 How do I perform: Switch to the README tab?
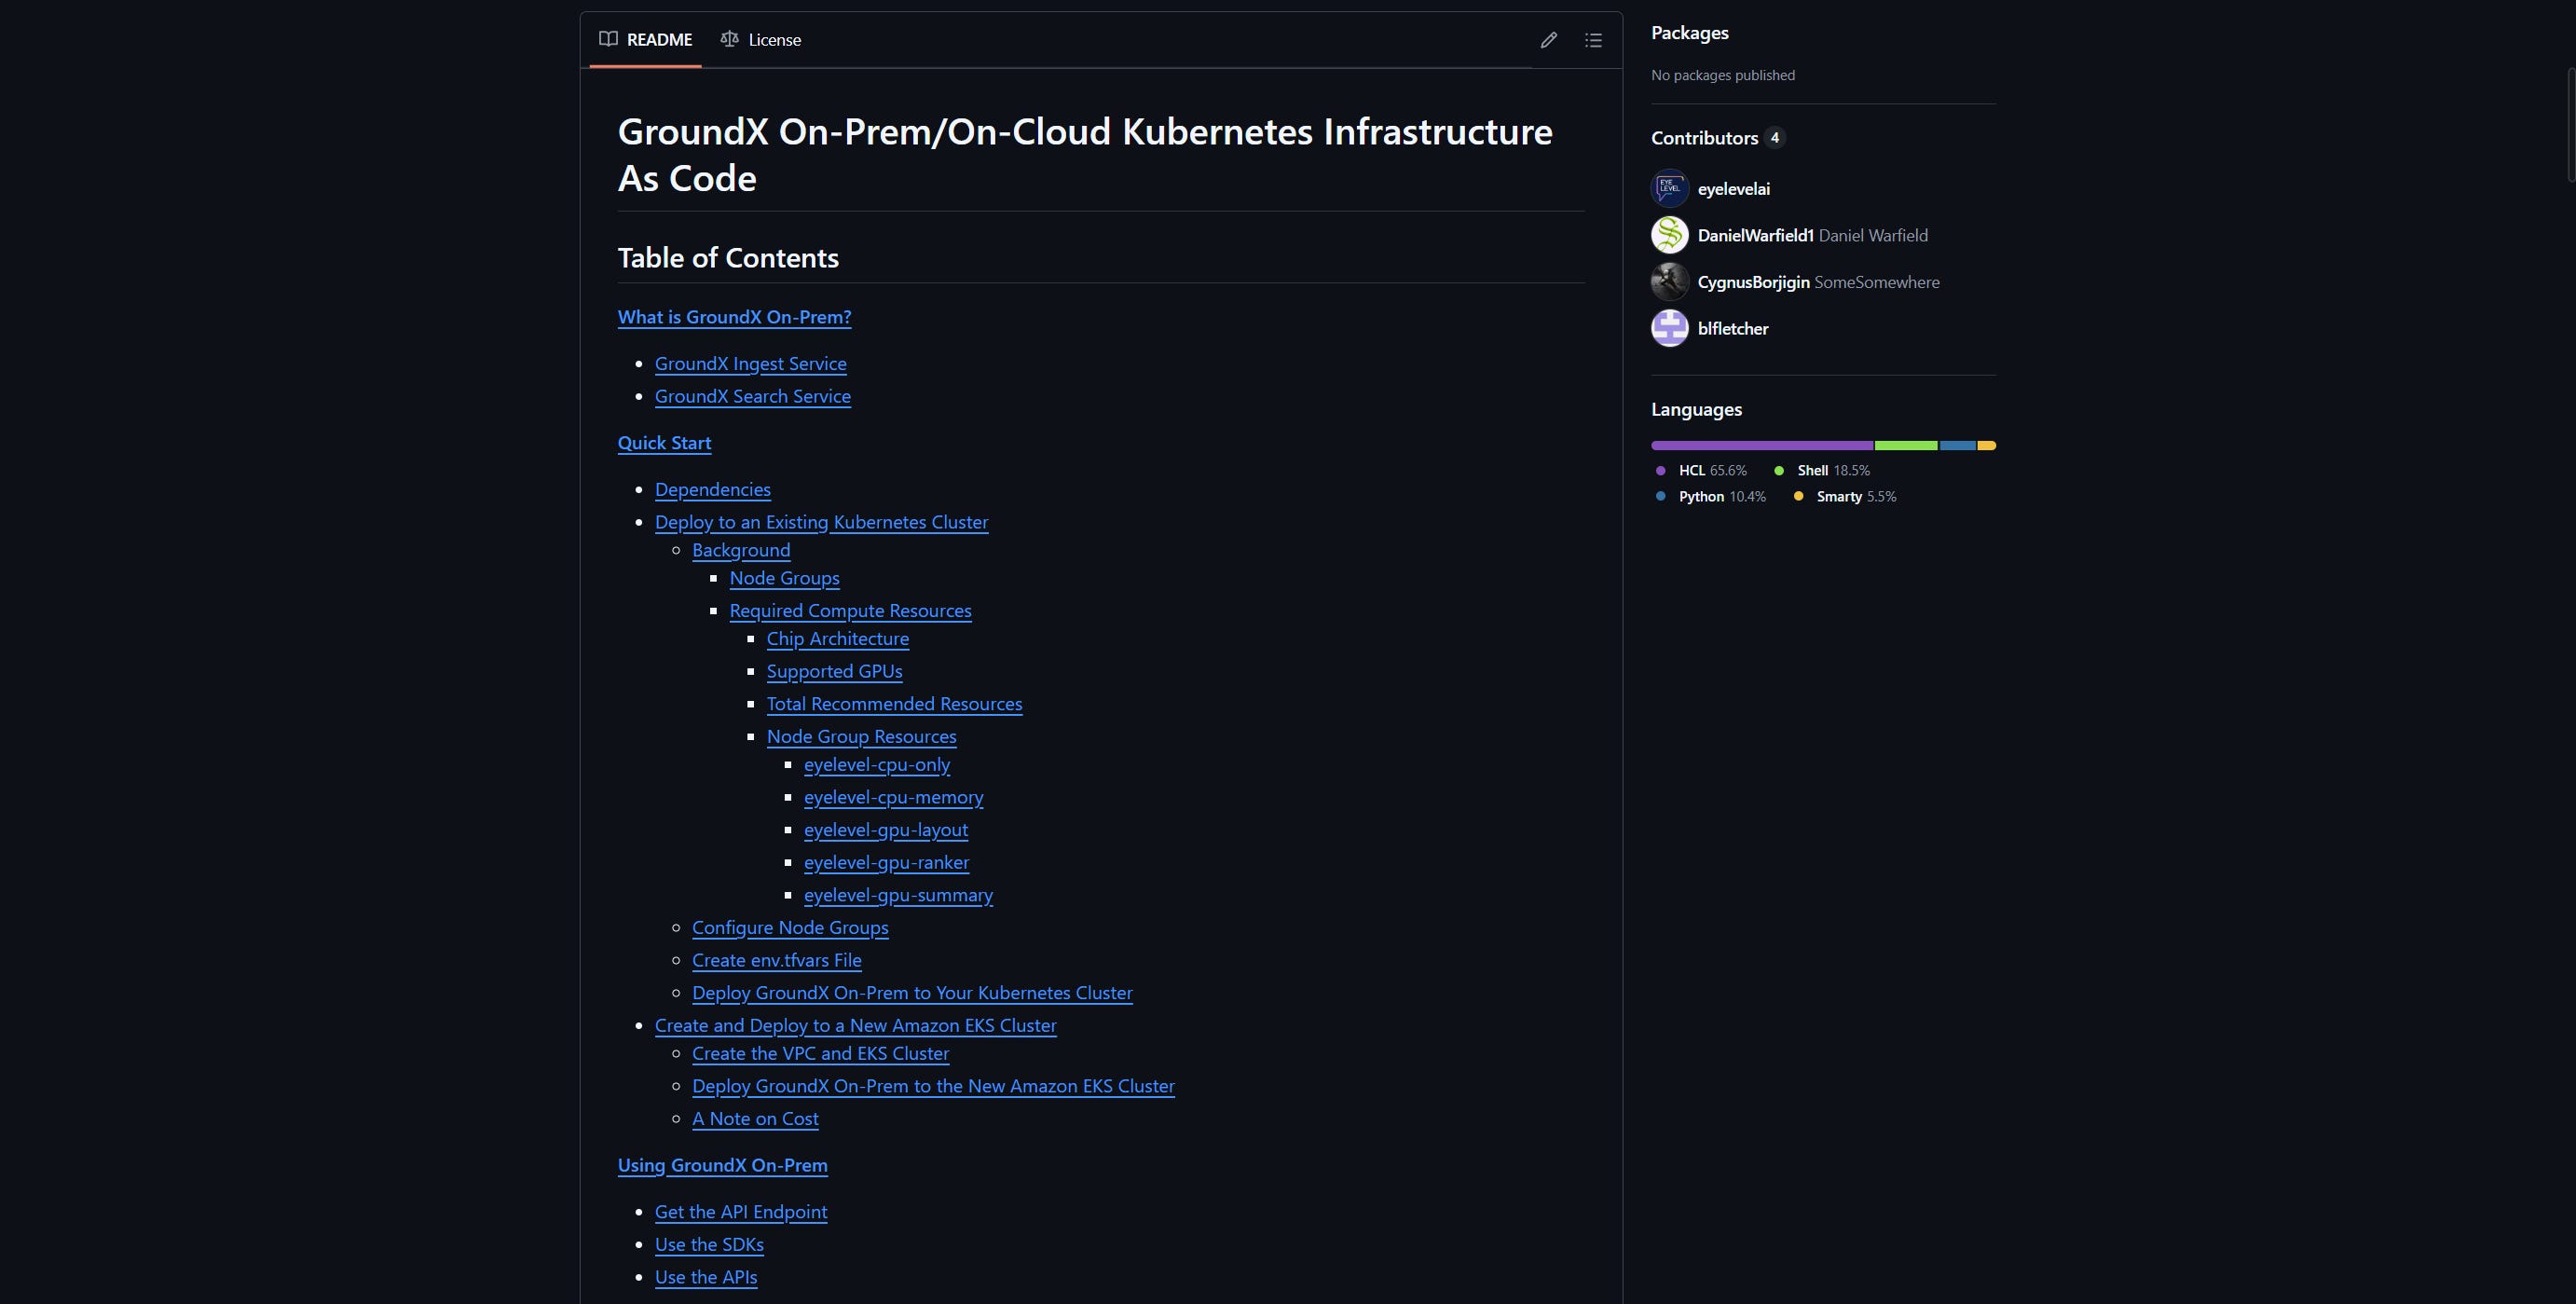[645, 39]
